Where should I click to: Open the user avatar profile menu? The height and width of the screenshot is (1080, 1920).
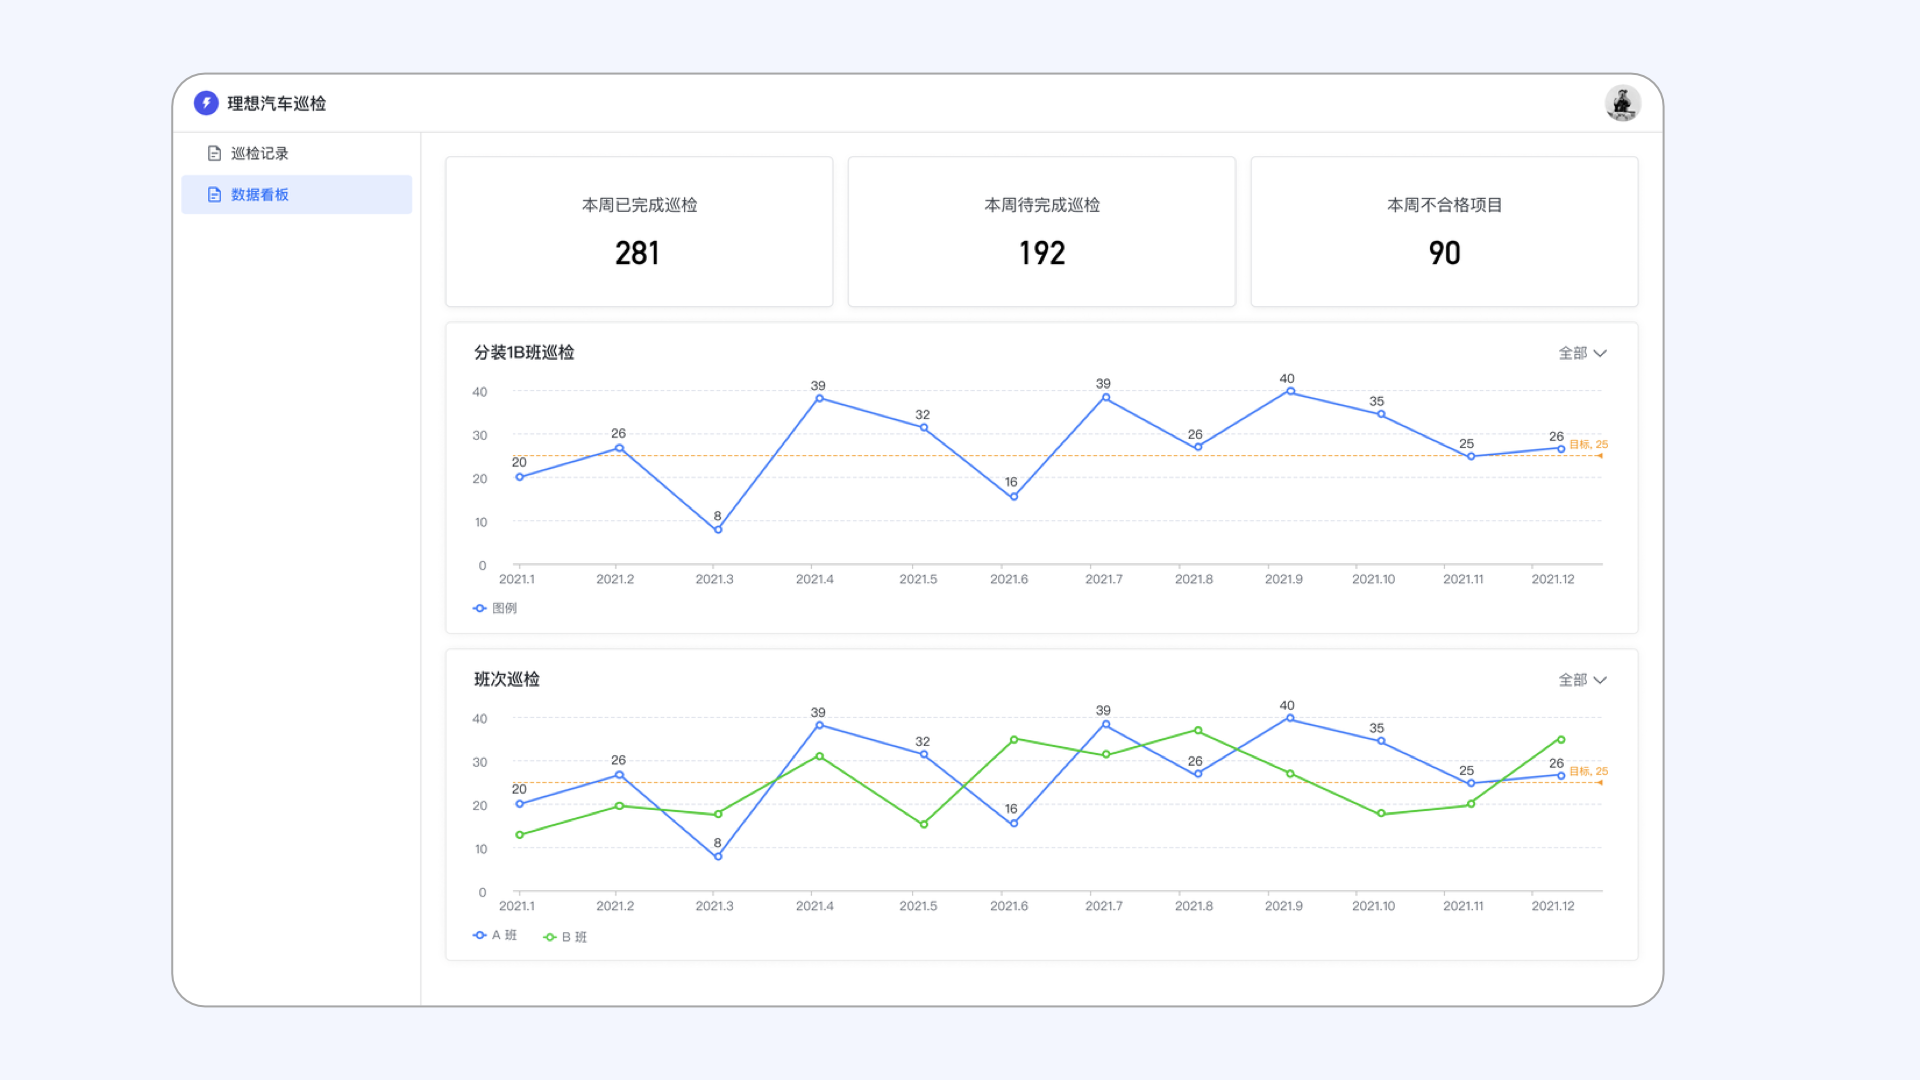(1622, 103)
